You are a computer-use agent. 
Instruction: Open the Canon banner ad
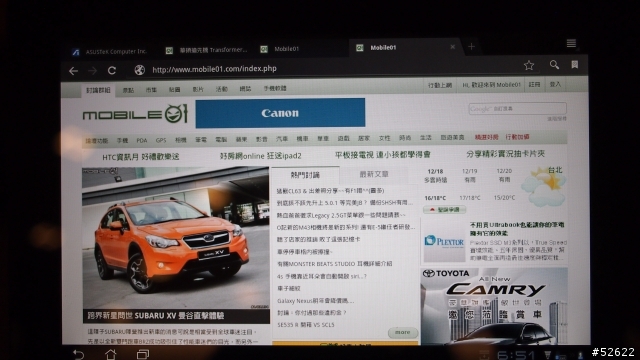click(280, 113)
